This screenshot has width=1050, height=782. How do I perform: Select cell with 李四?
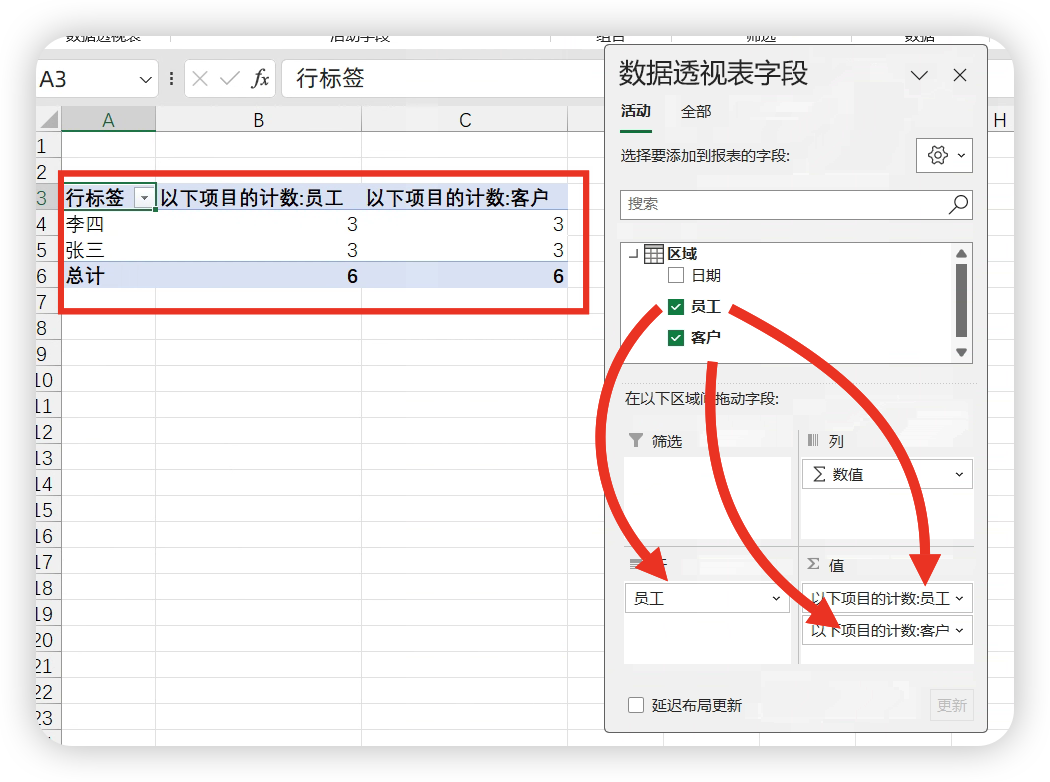point(108,224)
